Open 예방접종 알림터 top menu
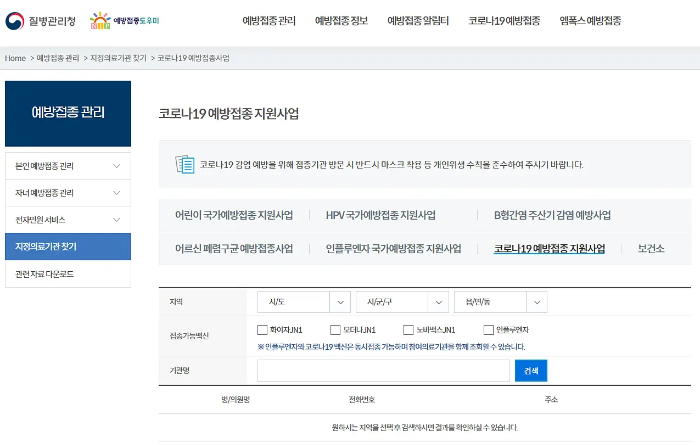Viewport: 700px width, 445px height. click(418, 21)
